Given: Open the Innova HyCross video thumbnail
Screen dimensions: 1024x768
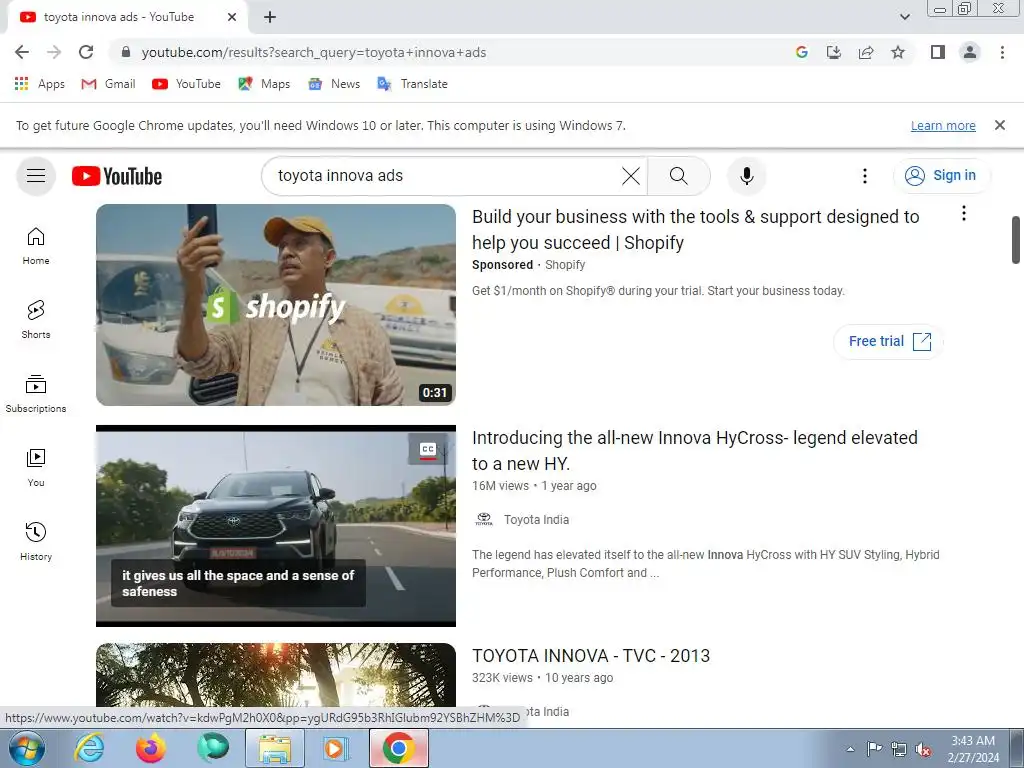Looking at the screenshot, I should (276, 526).
